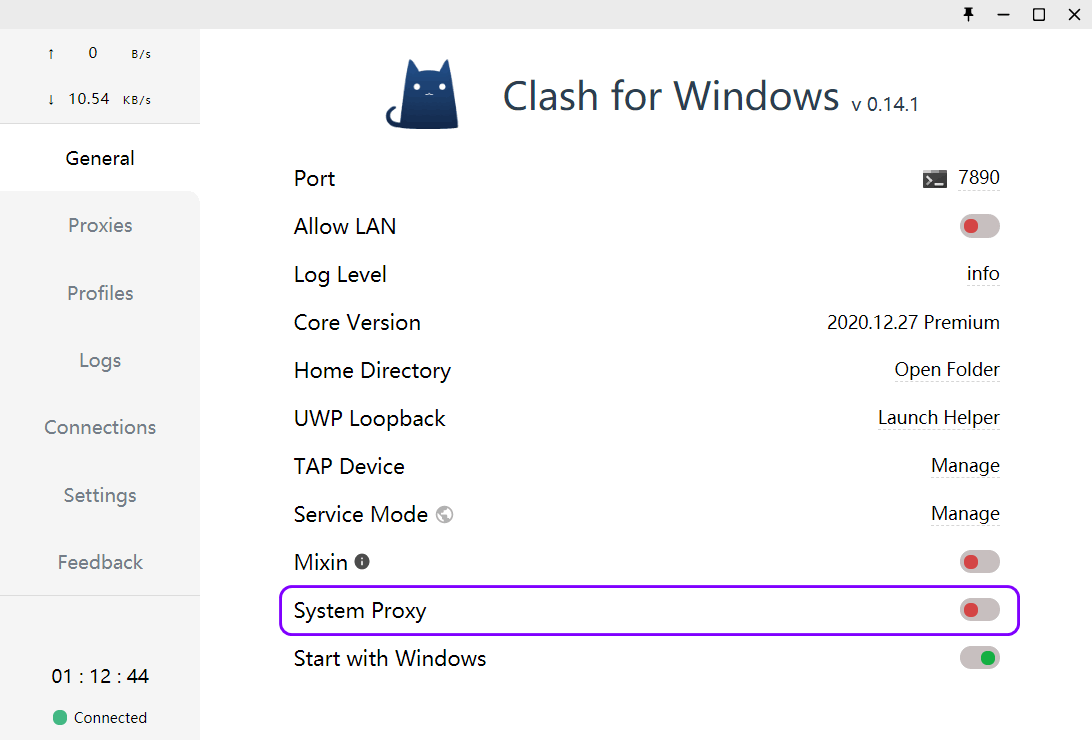Click the Open Folder link
This screenshot has height=740, width=1092.
pyautogui.click(x=946, y=370)
